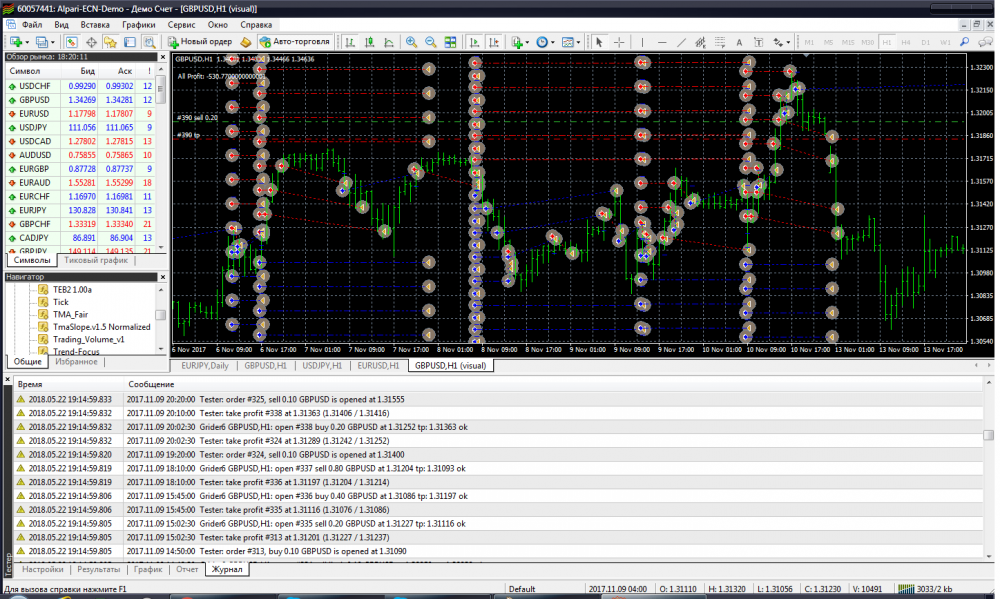Switch chart to candlestick display
Image resolution: width=1000 pixels, height=599 pixels.
[x=370, y=42]
